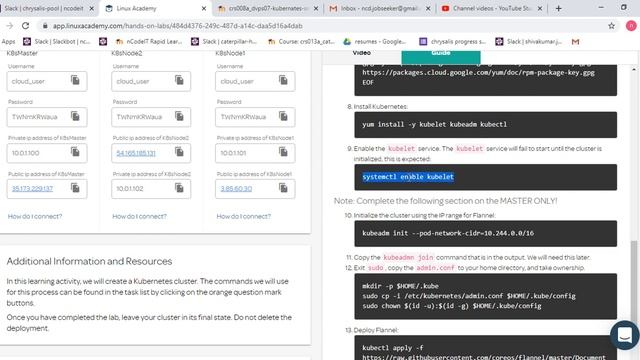Click the K8sNode1 private IP field 10.0.1.101

[255, 153]
